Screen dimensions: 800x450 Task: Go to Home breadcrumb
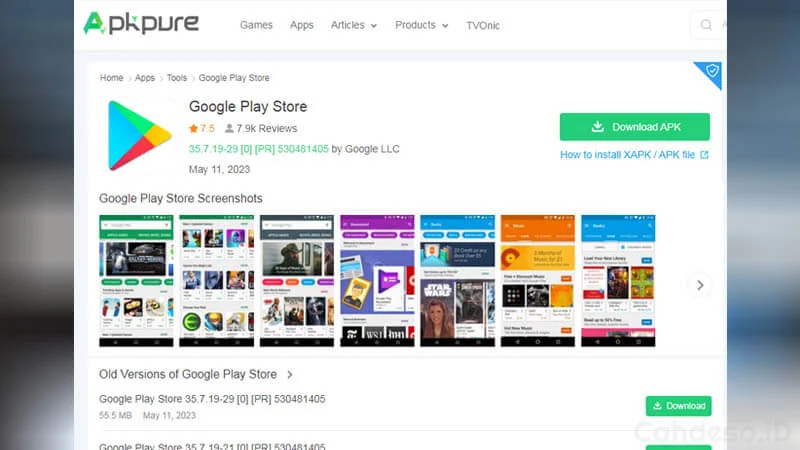click(111, 78)
